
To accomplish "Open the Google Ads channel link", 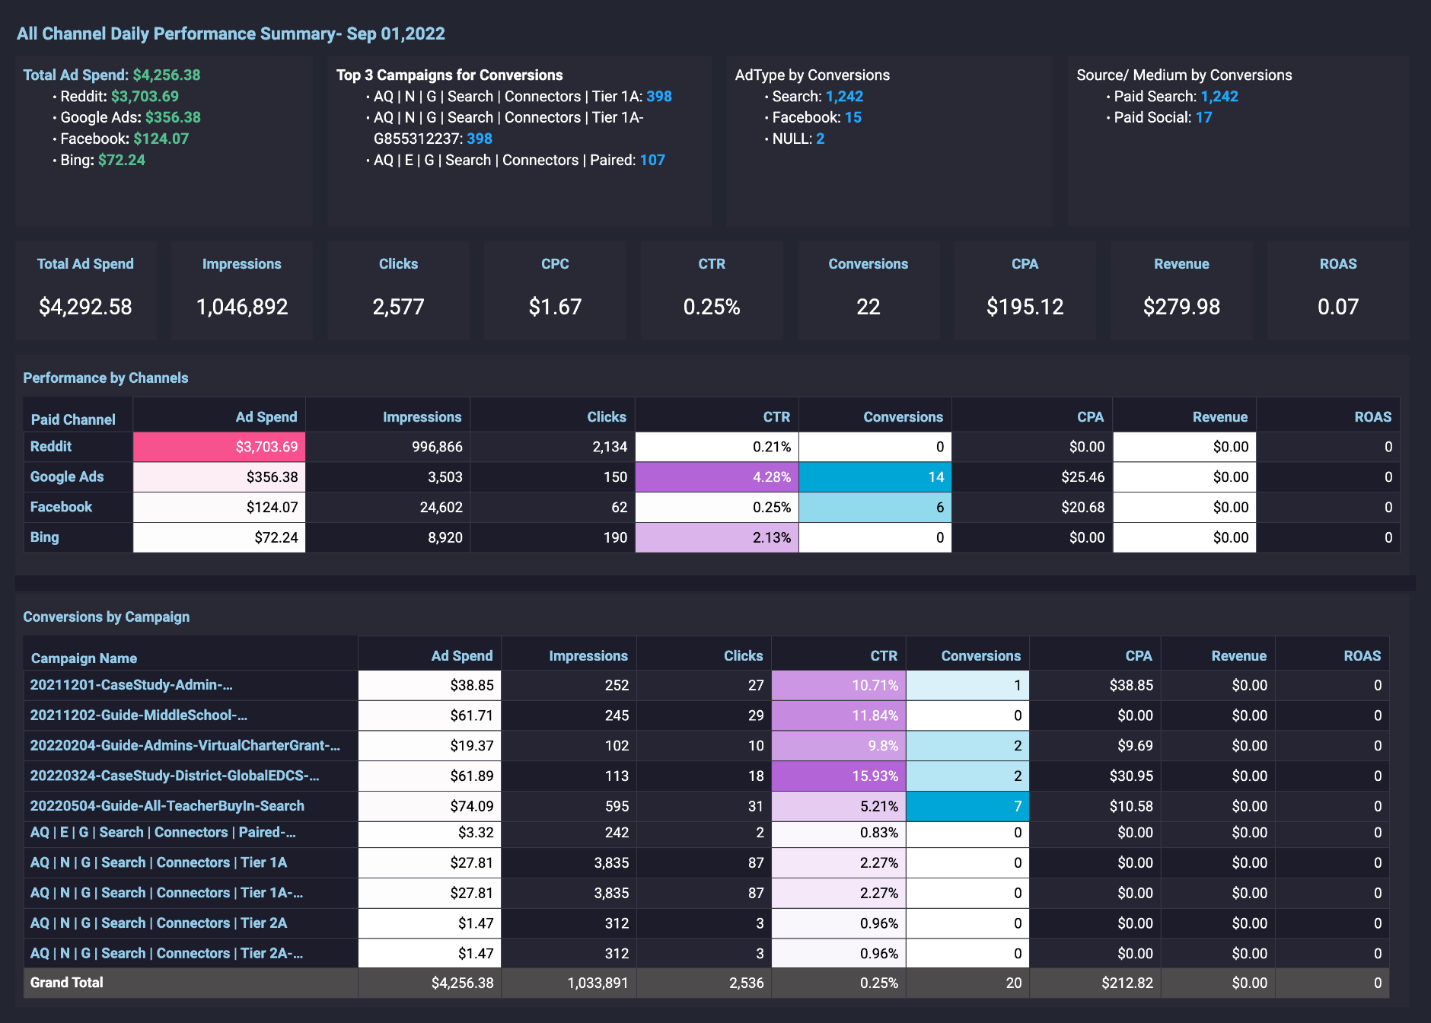I will pyautogui.click(x=66, y=477).
